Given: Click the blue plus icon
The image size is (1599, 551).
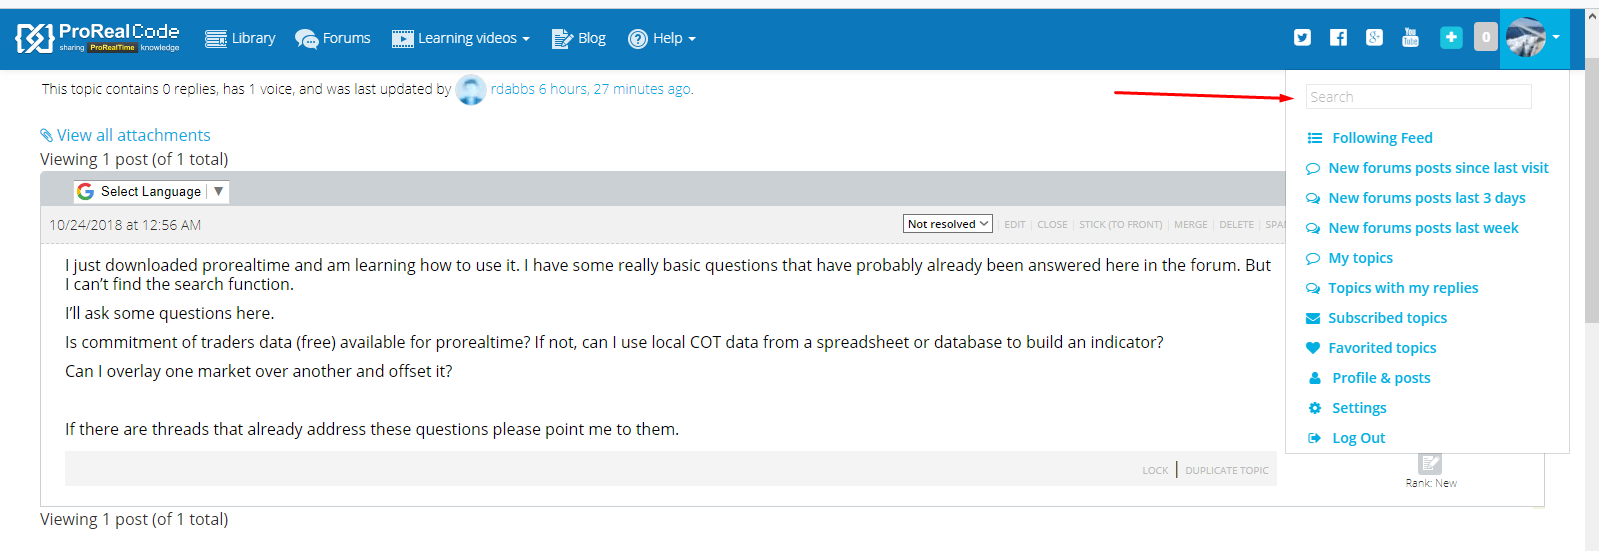Looking at the screenshot, I should (x=1451, y=38).
